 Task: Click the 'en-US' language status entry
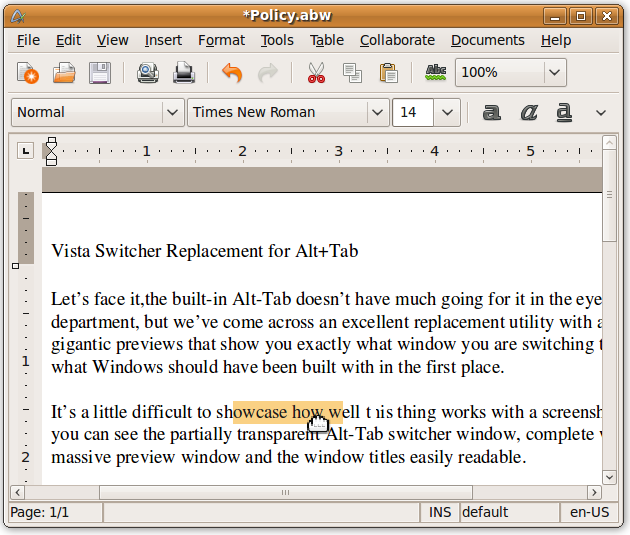(x=589, y=512)
